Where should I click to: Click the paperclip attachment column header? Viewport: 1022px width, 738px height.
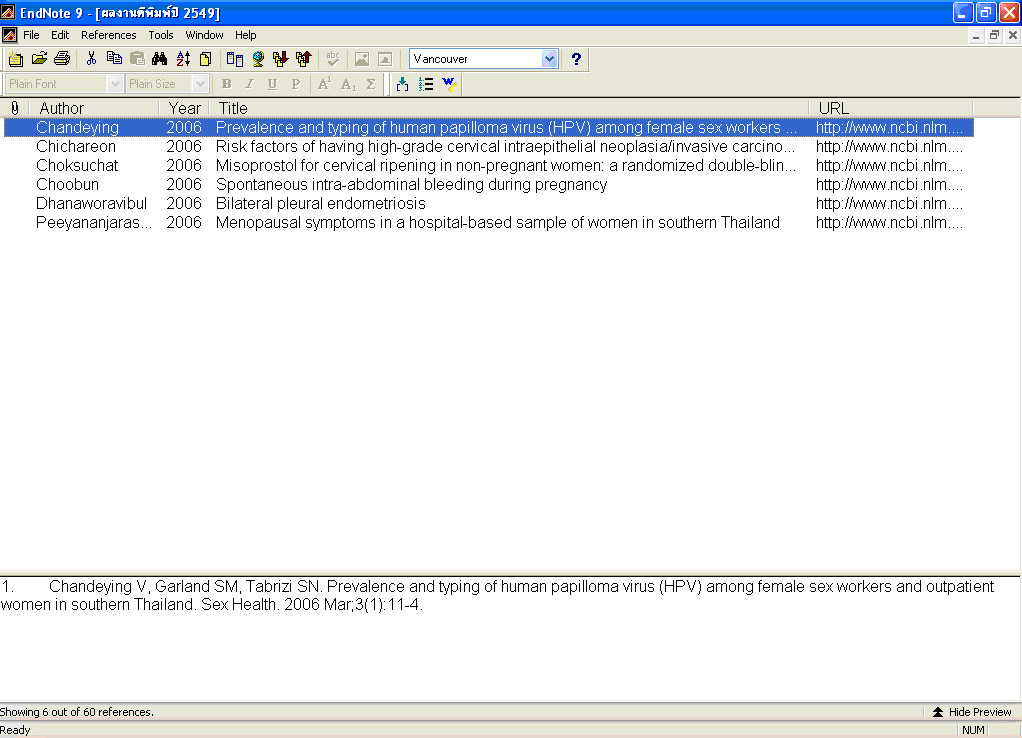tap(14, 108)
